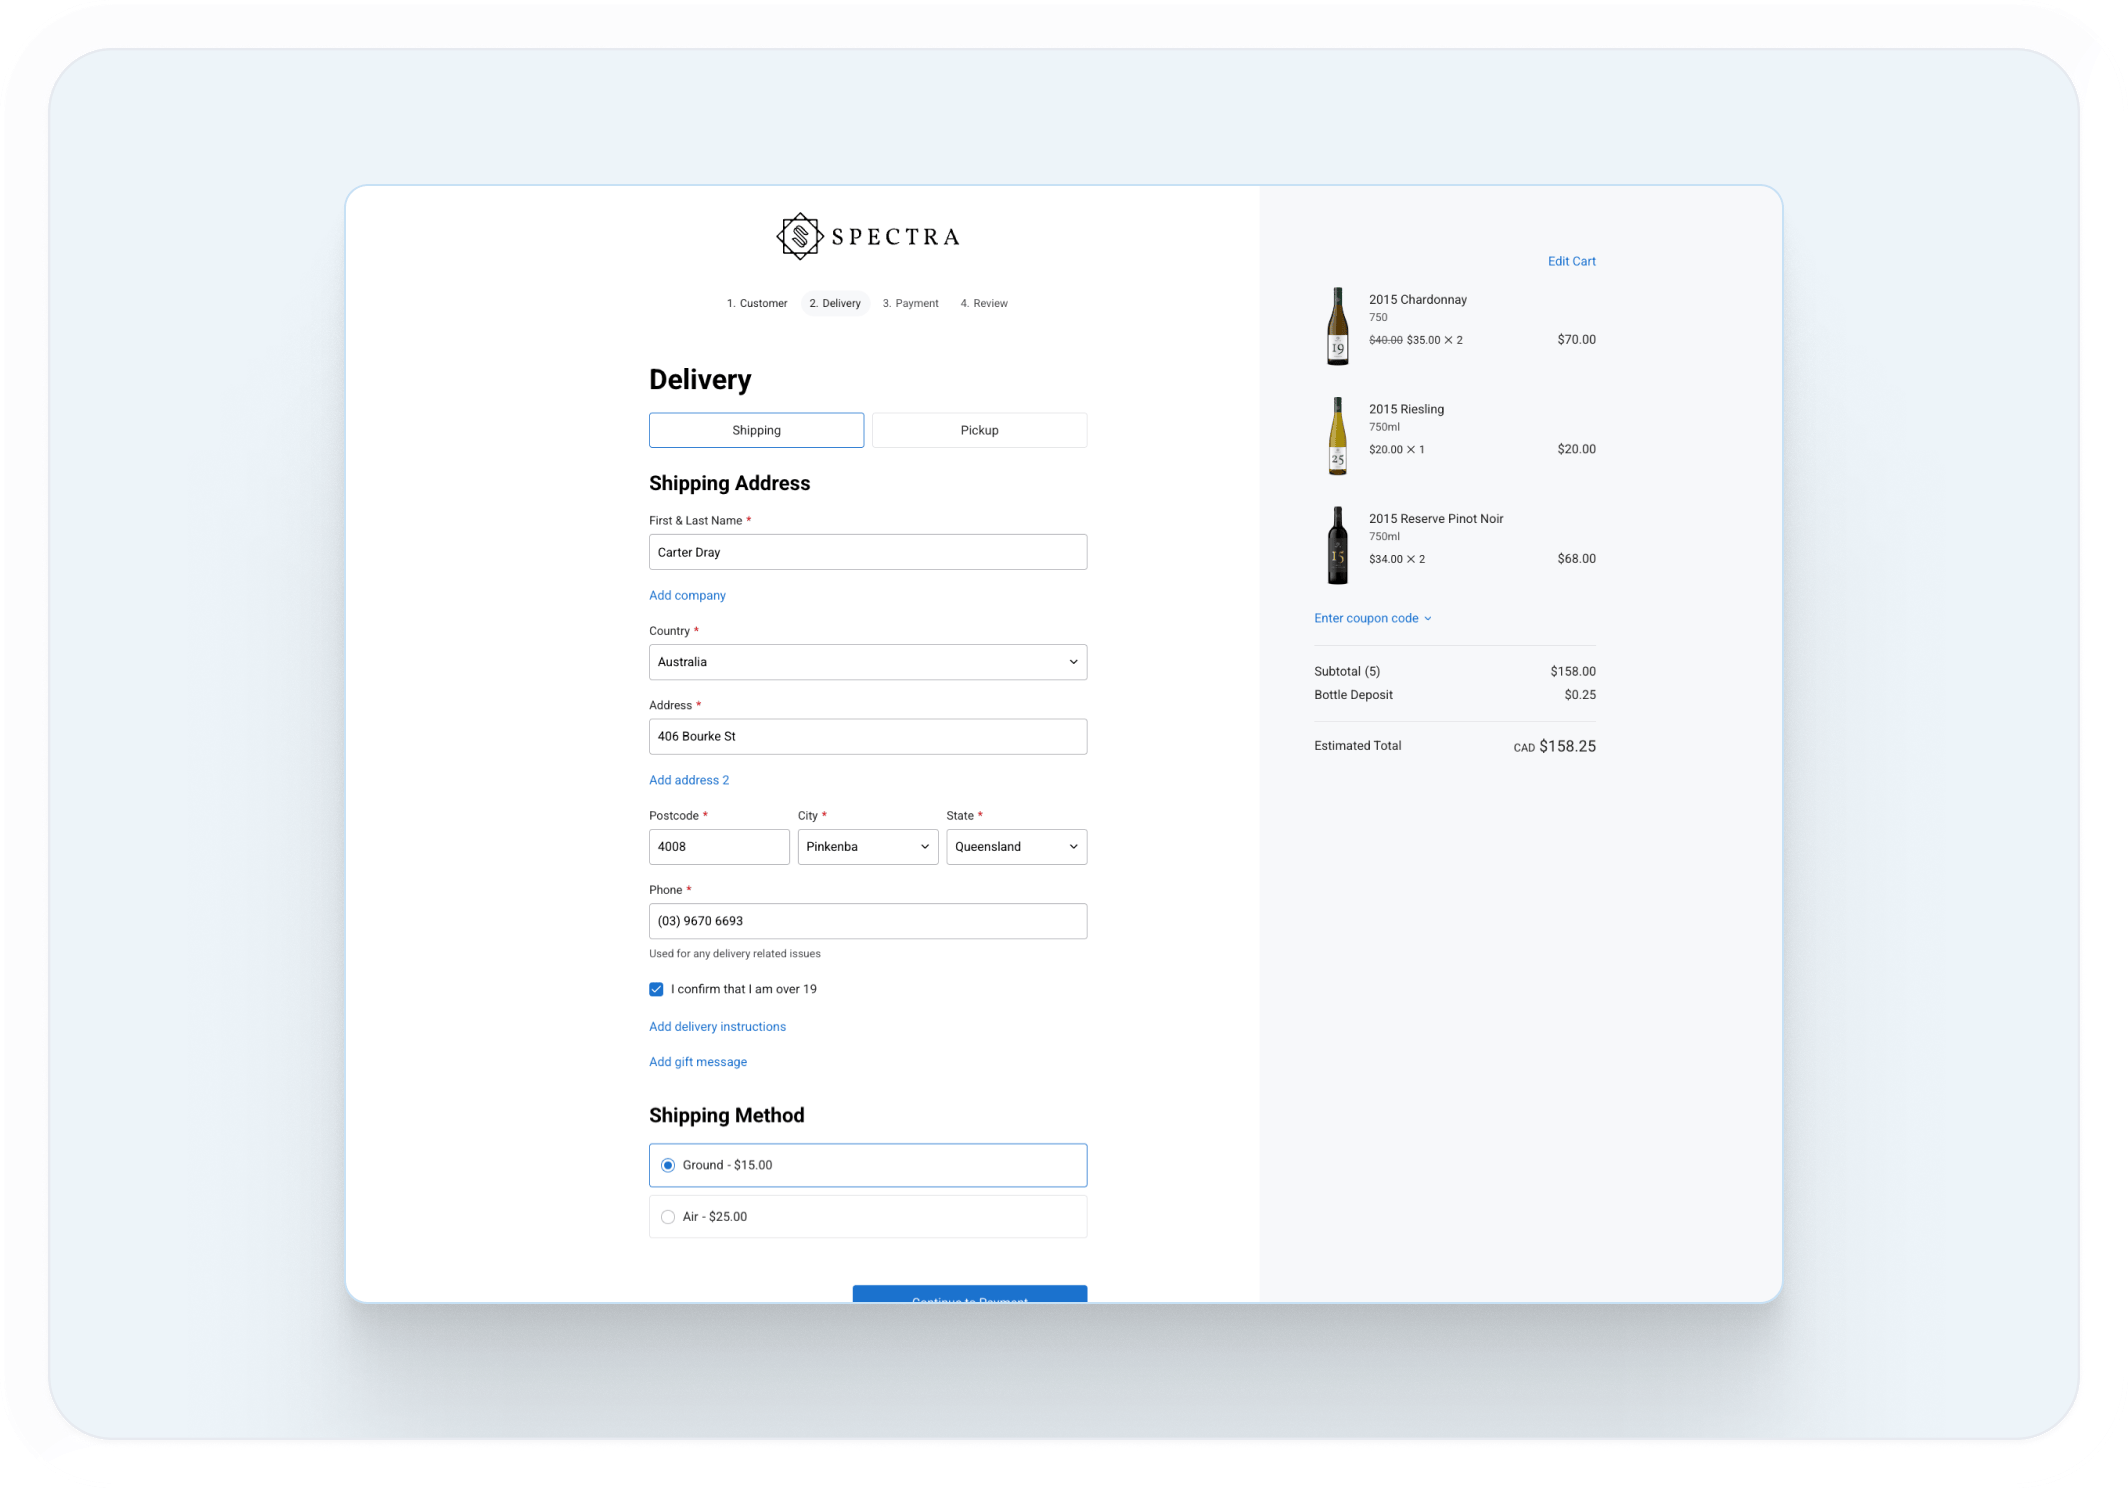Viewport: 2128px width, 1488px height.
Task: Click the Postcode field
Action: click(718, 847)
